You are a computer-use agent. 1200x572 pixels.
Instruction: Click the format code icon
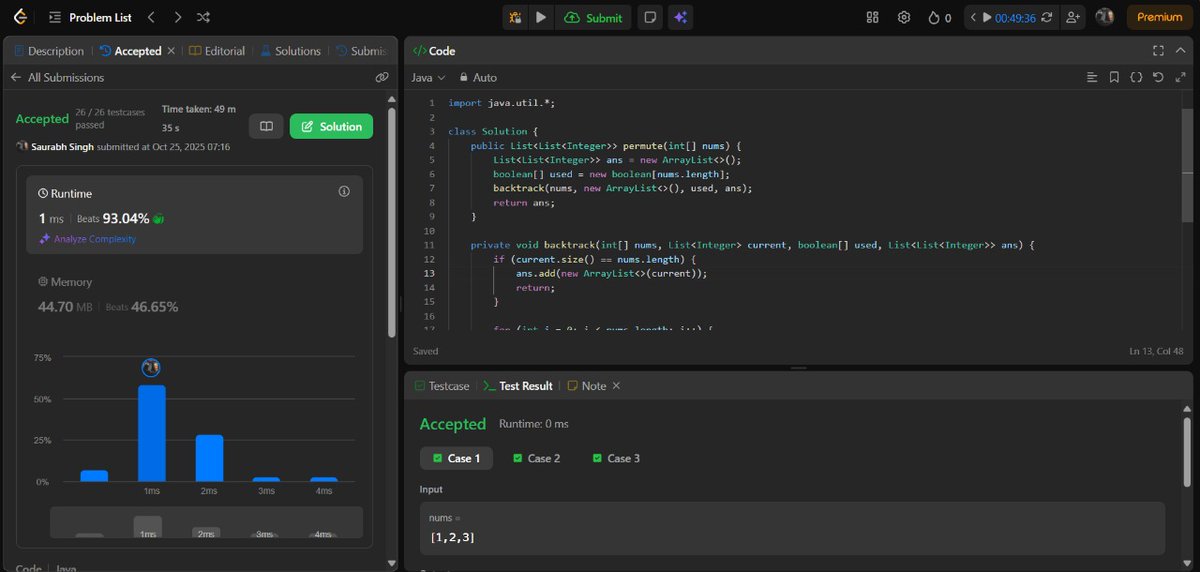tap(1092, 77)
